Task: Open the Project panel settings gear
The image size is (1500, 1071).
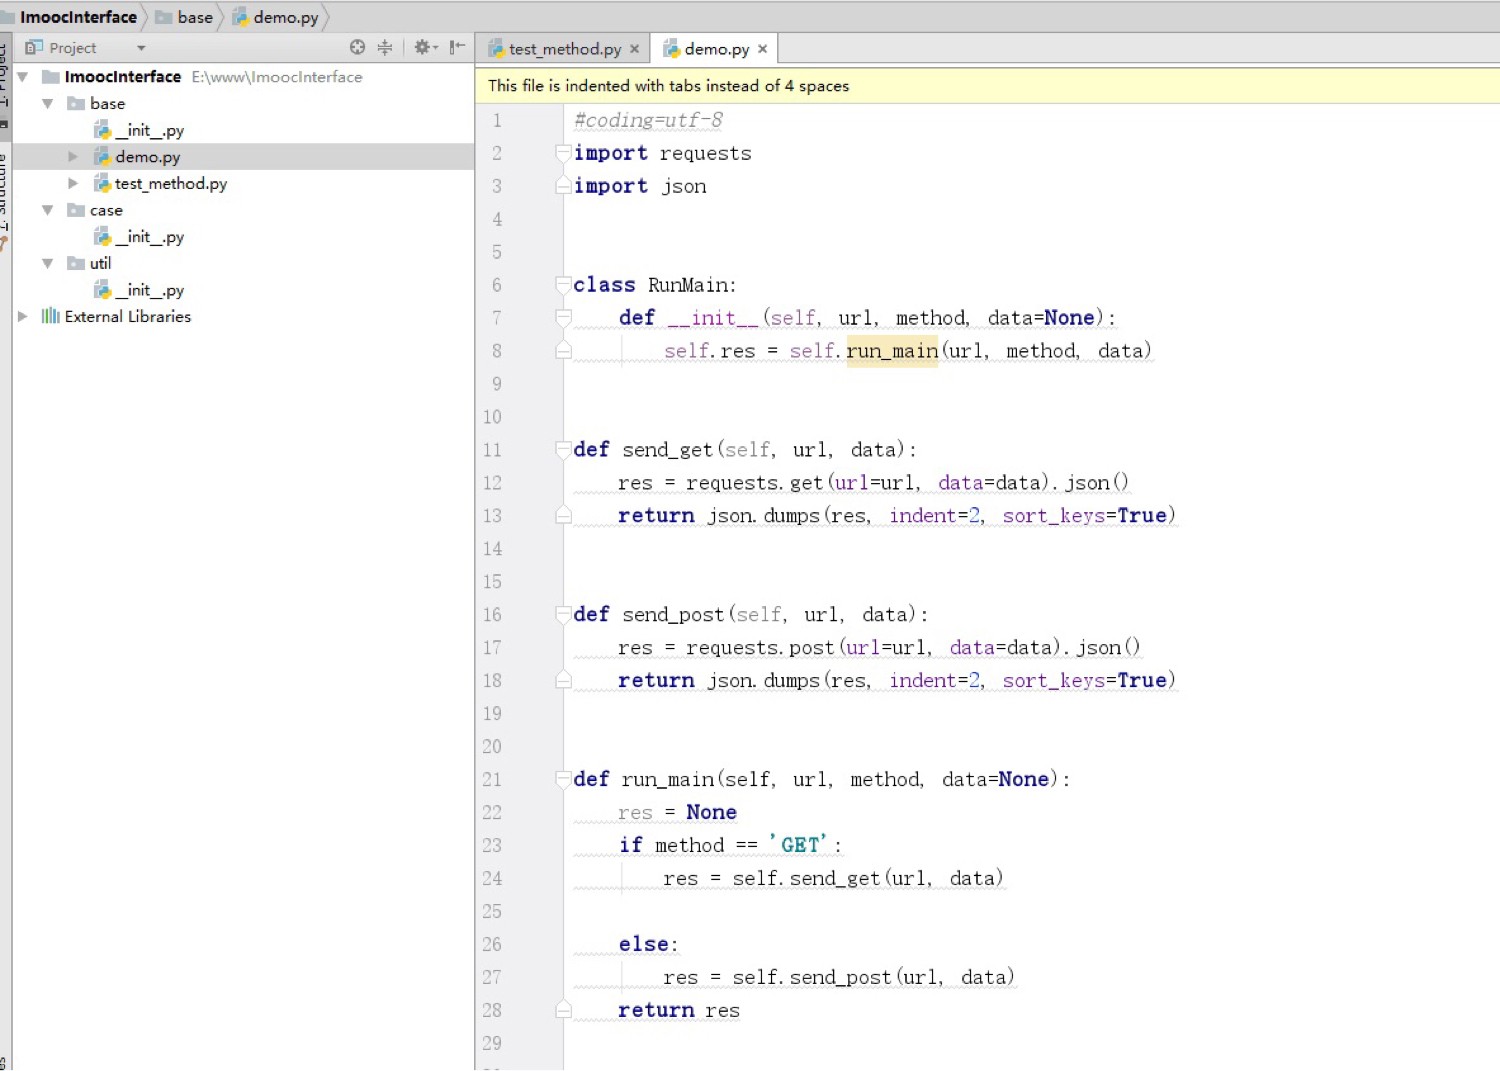Action: (x=424, y=47)
